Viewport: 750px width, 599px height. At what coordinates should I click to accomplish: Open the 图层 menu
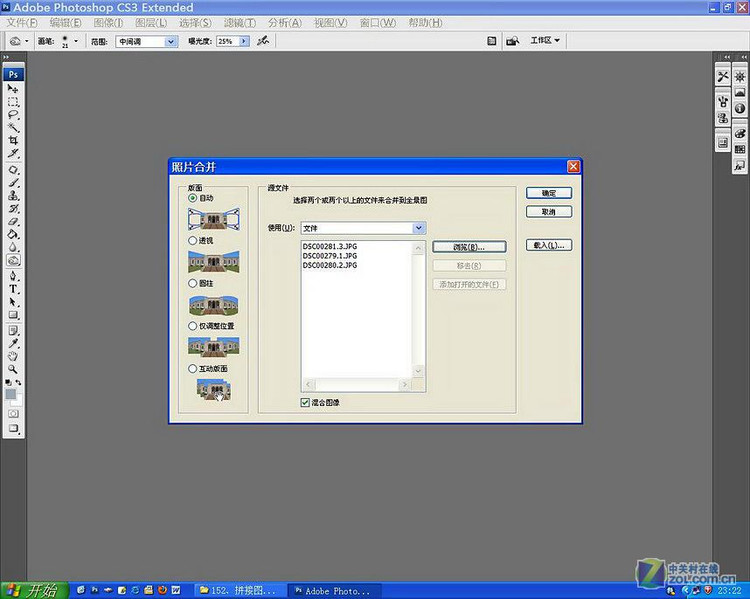click(151, 22)
